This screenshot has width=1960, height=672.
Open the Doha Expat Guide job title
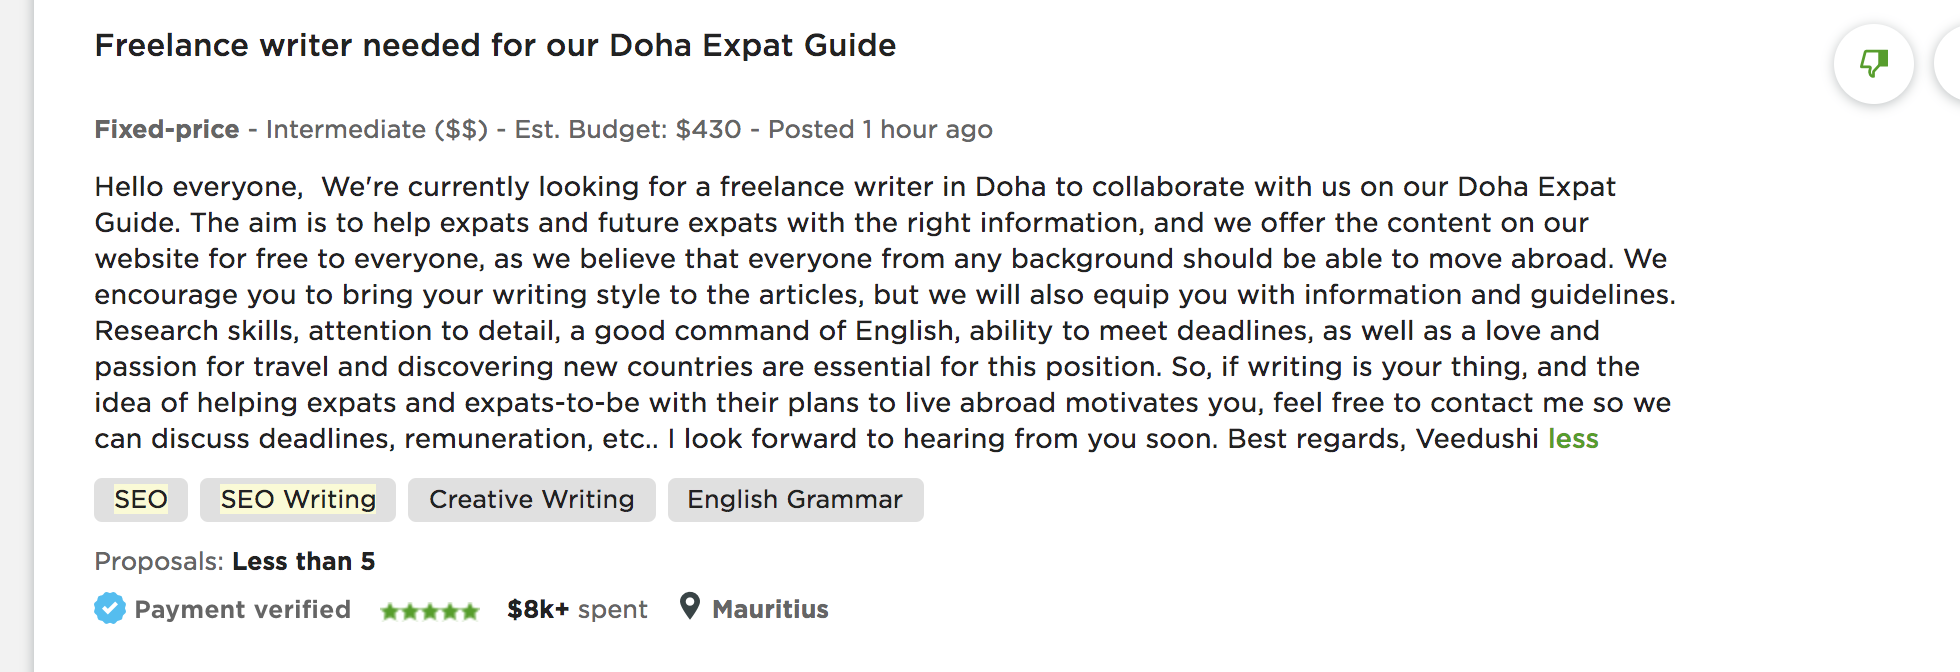click(x=495, y=46)
